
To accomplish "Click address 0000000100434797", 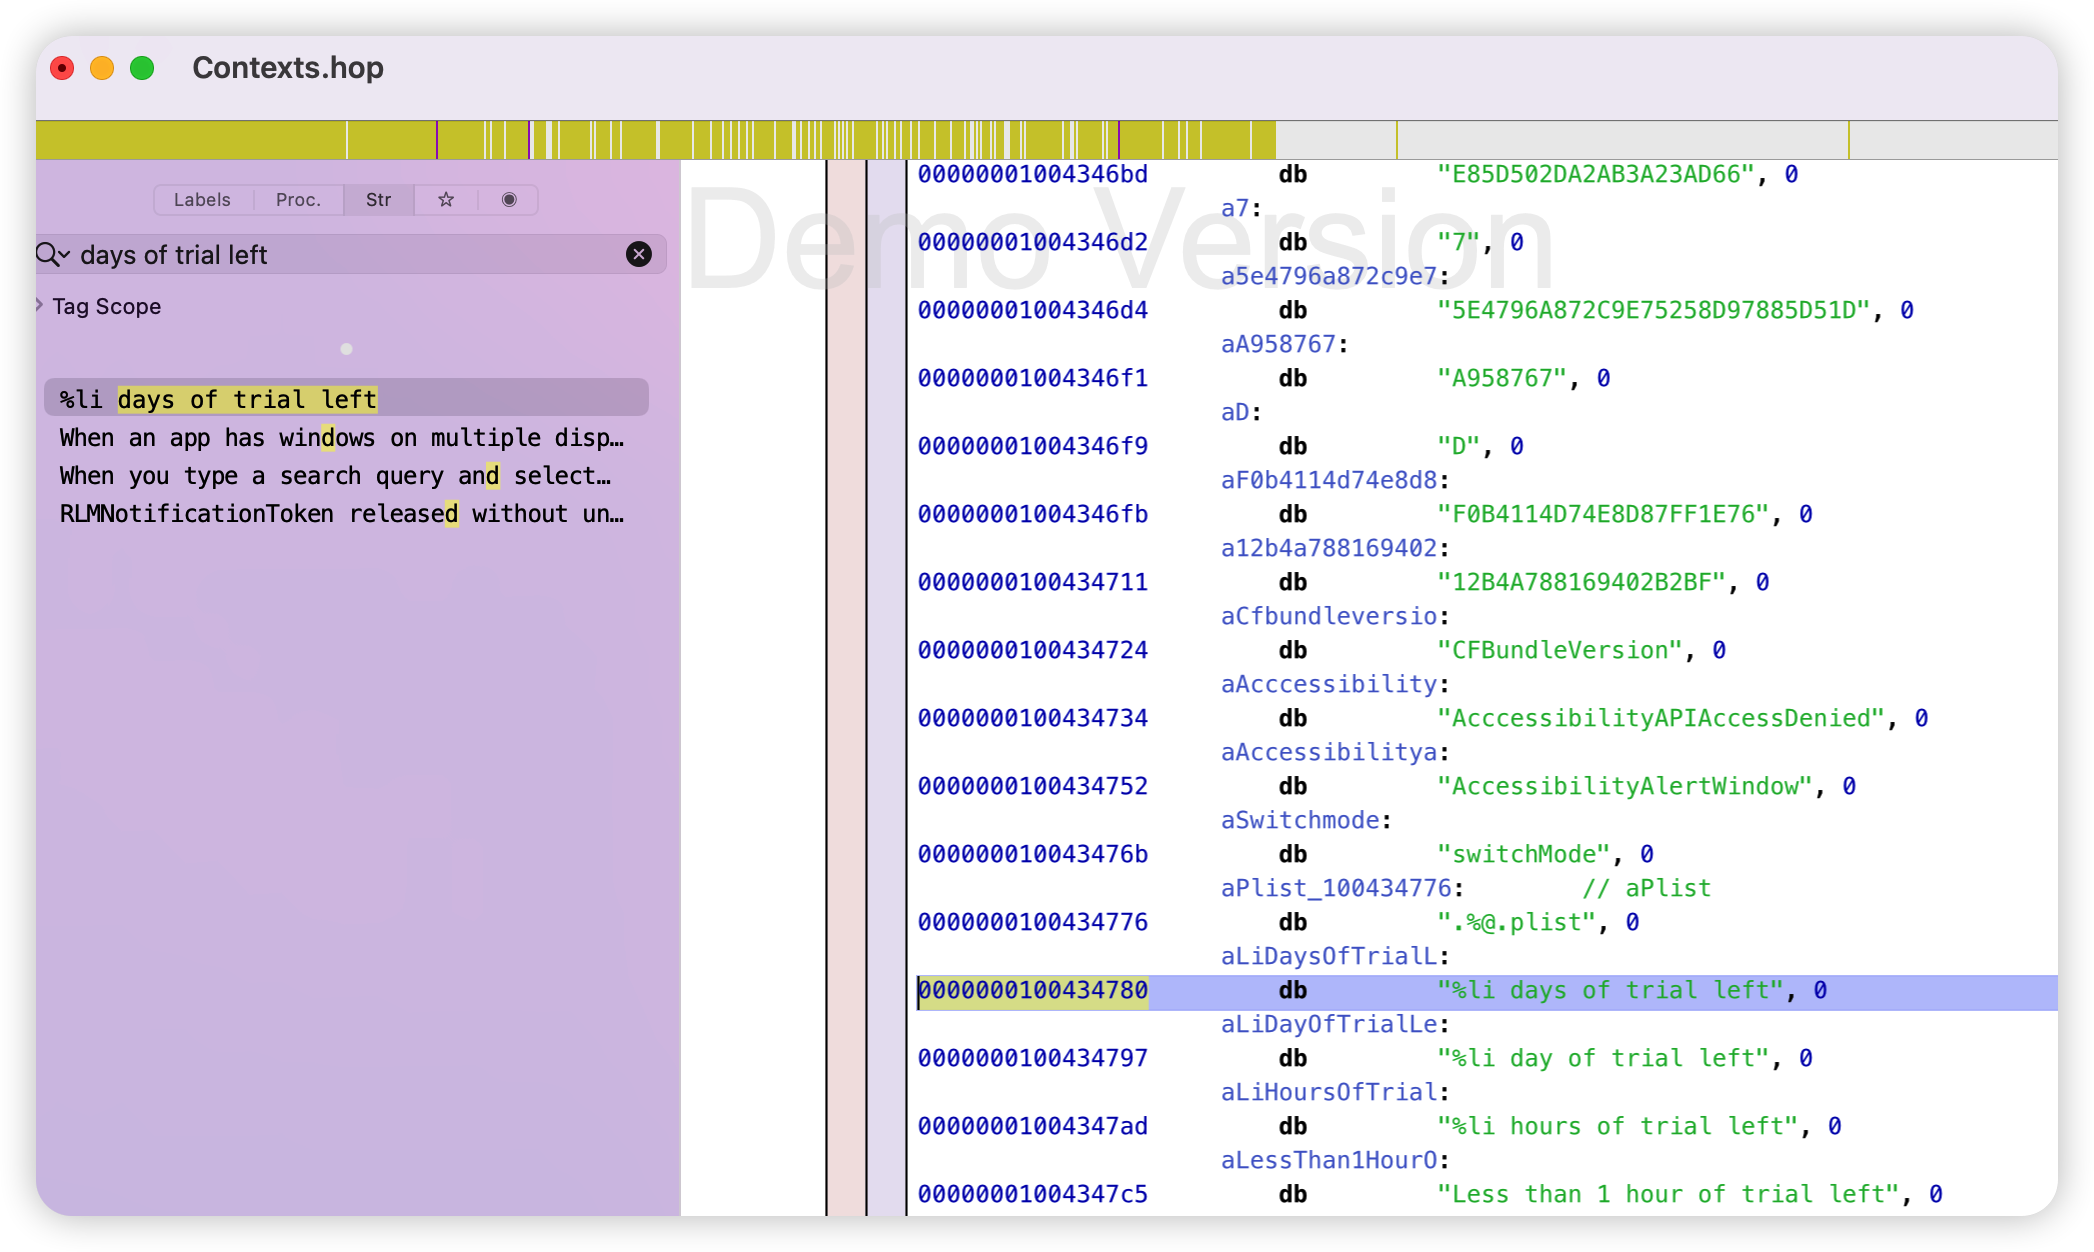I will coord(1032,1058).
